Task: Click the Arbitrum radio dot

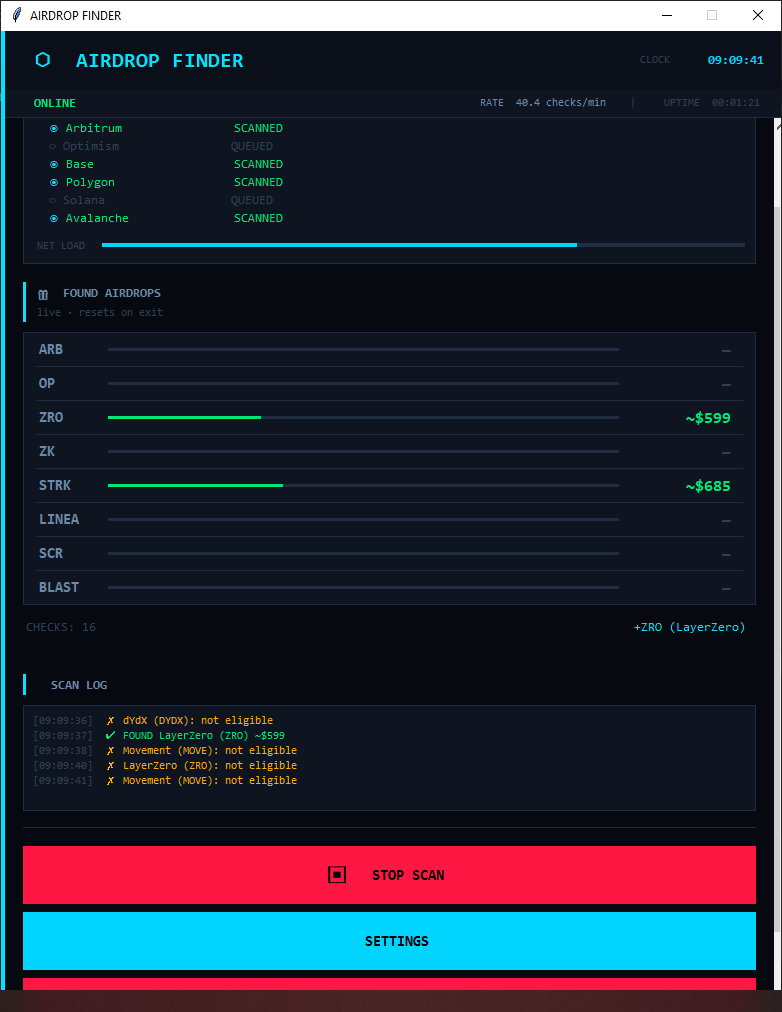Action: click(54, 128)
